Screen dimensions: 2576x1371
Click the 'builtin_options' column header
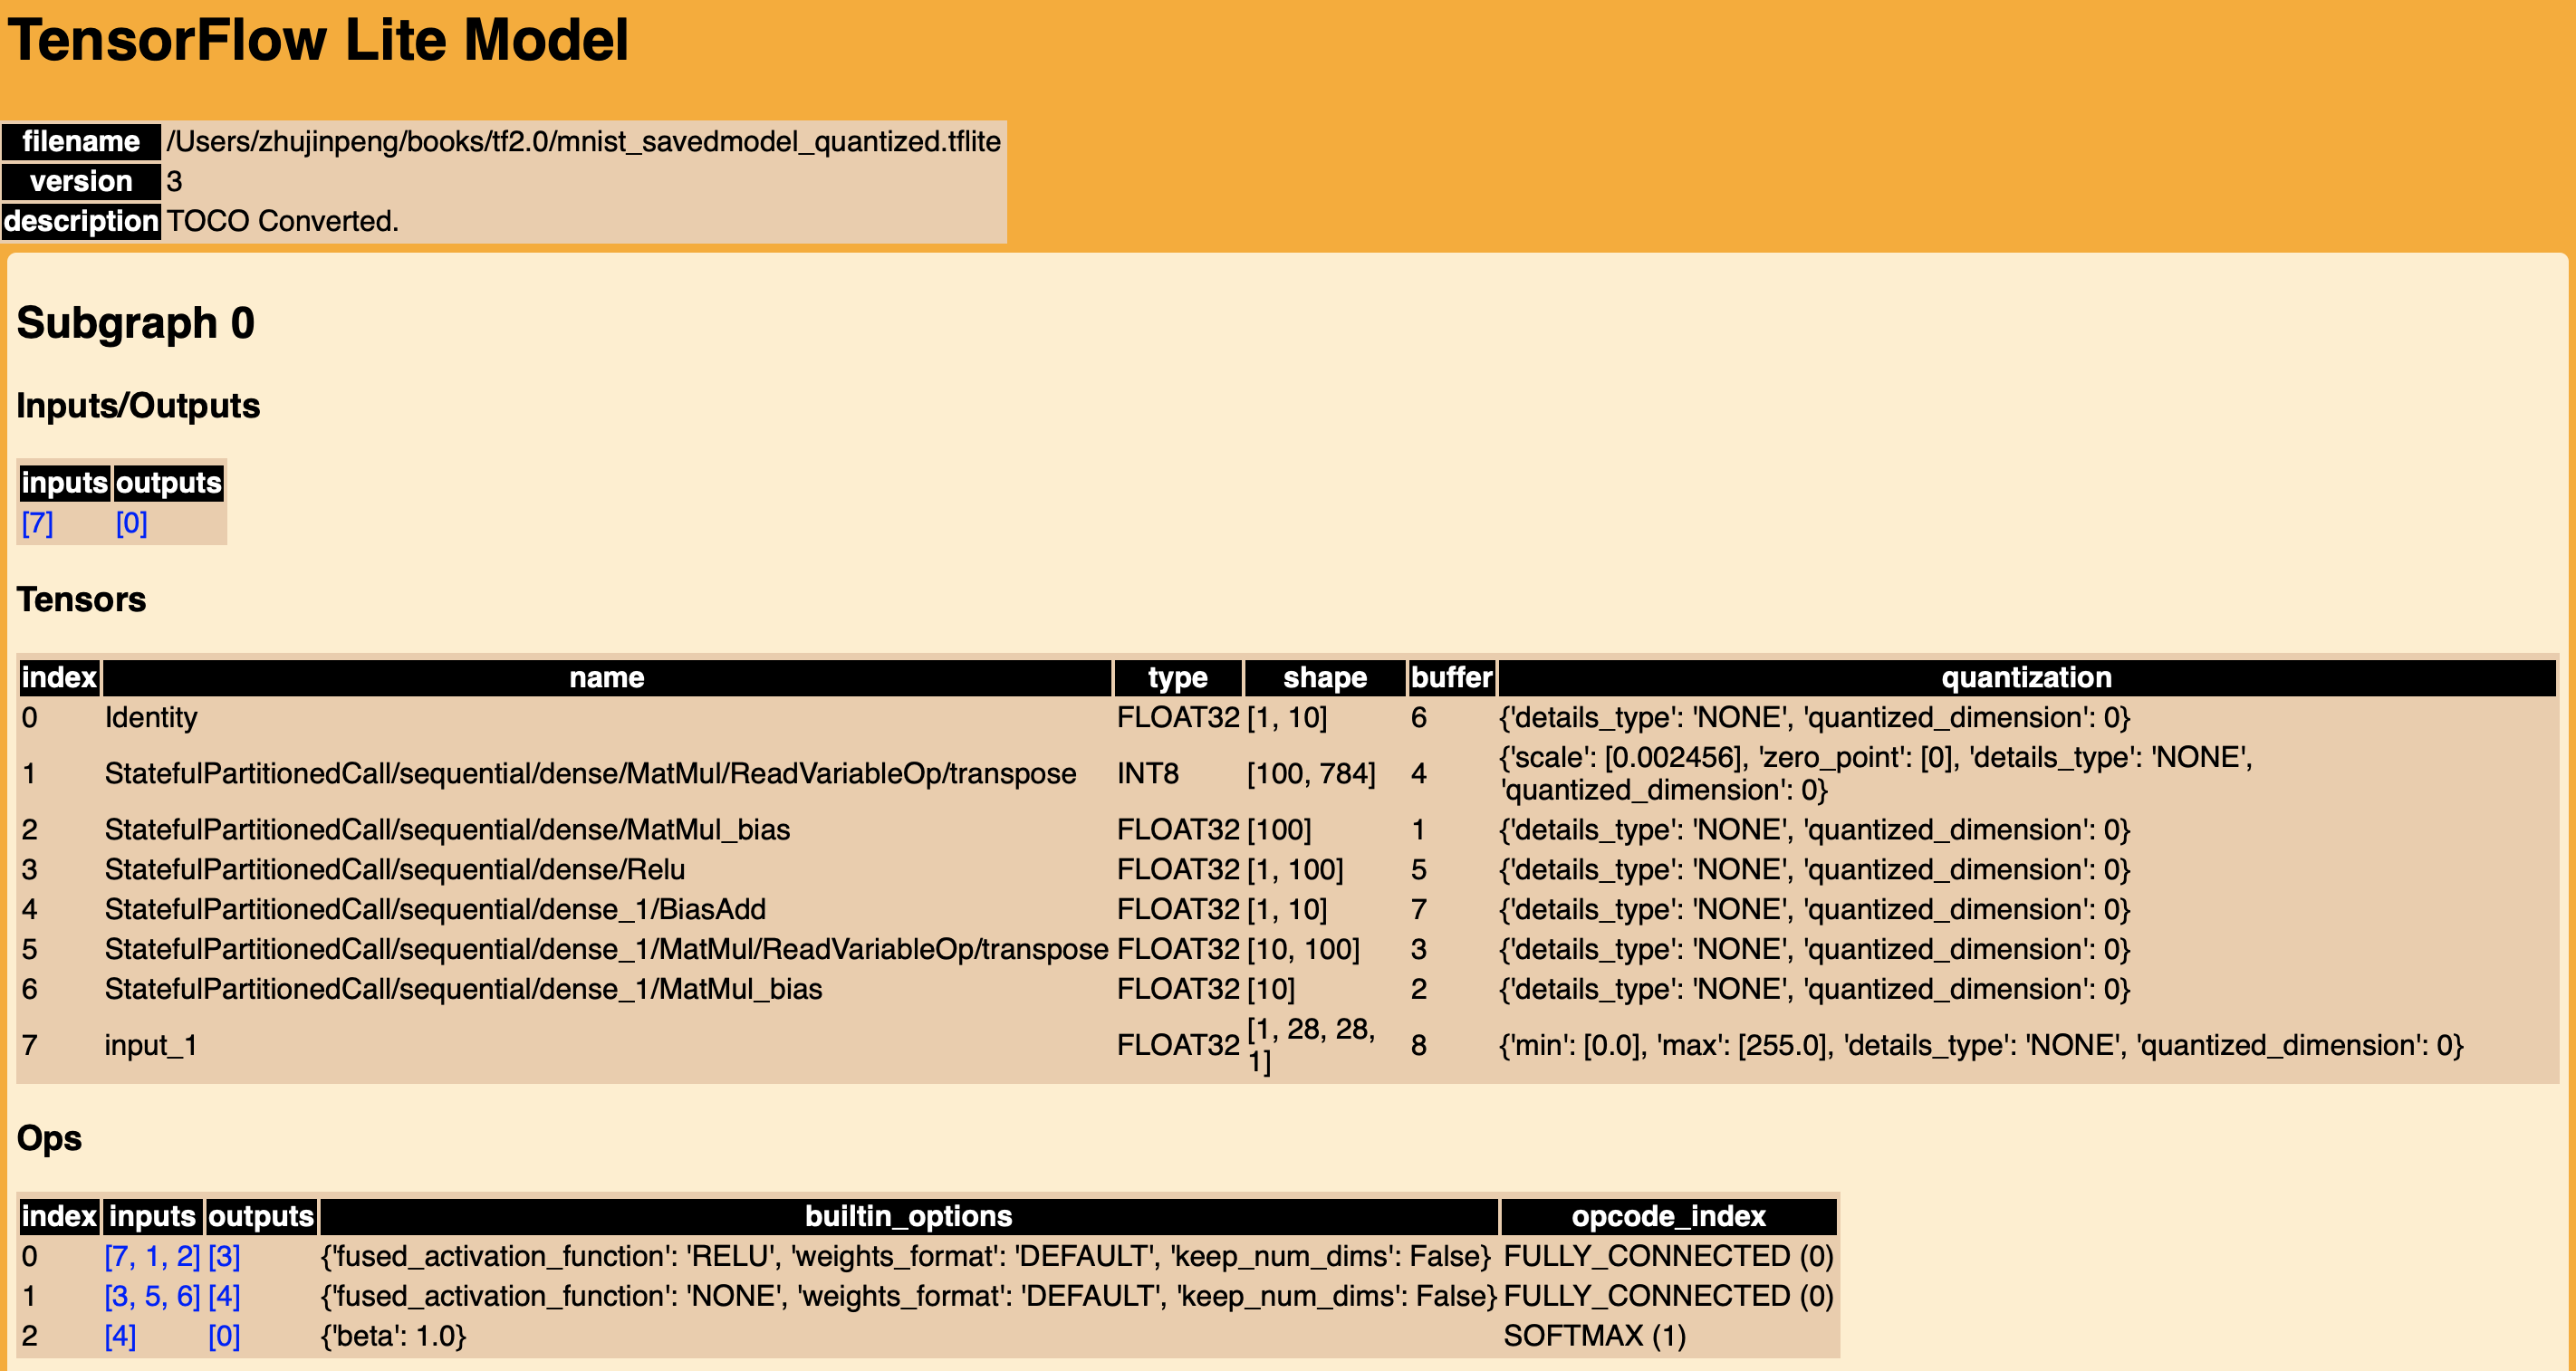pos(908,1217)
